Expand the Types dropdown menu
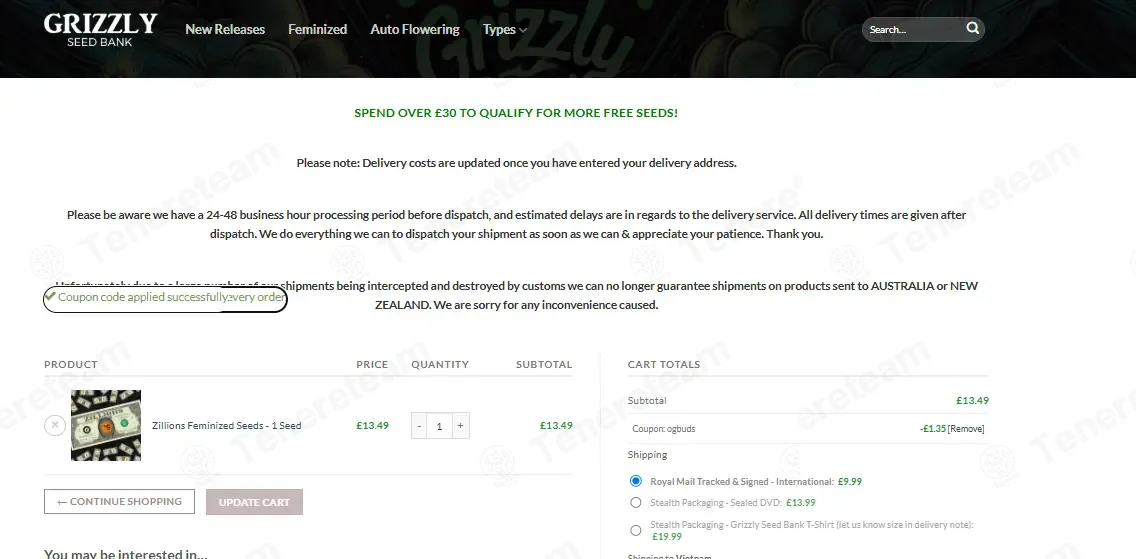The height and width of the screenshot is (559, 1136). [504, 30]
